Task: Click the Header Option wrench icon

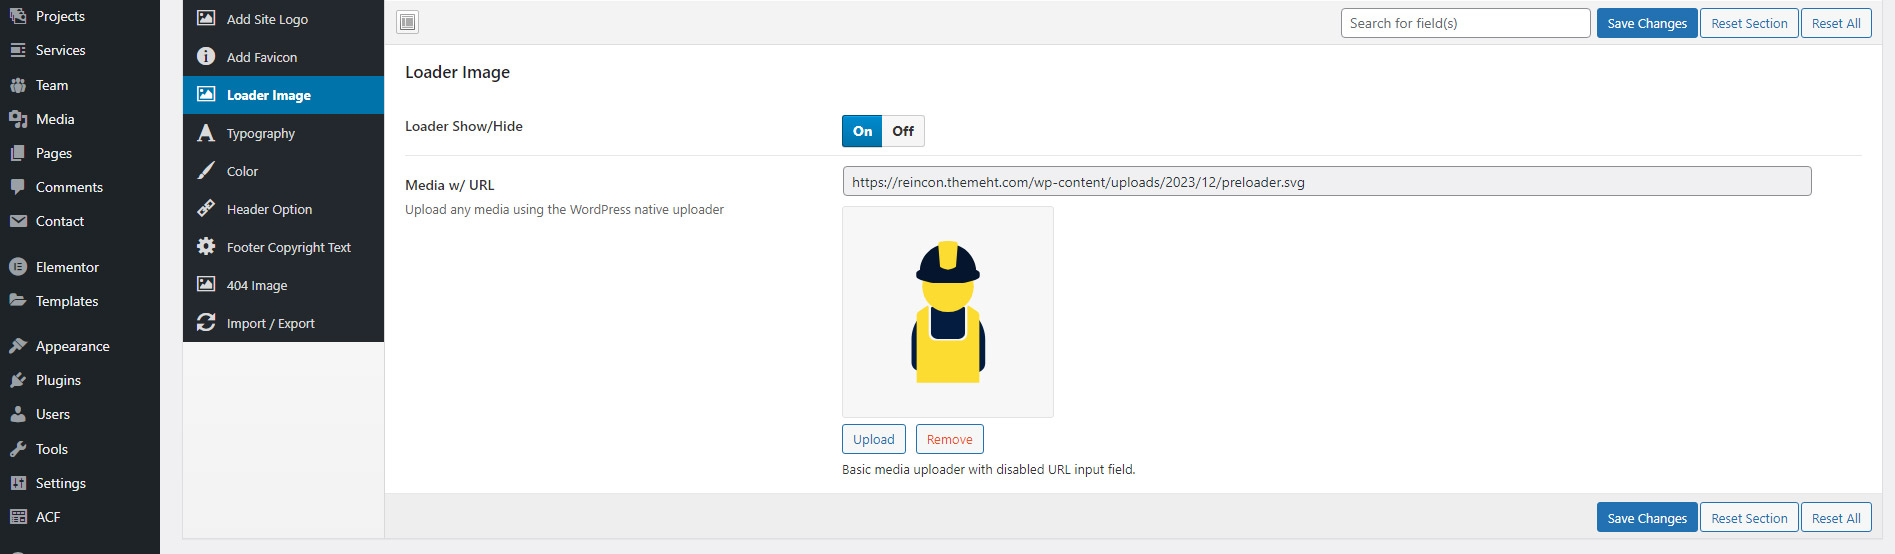Action: [x=206, y=209]
